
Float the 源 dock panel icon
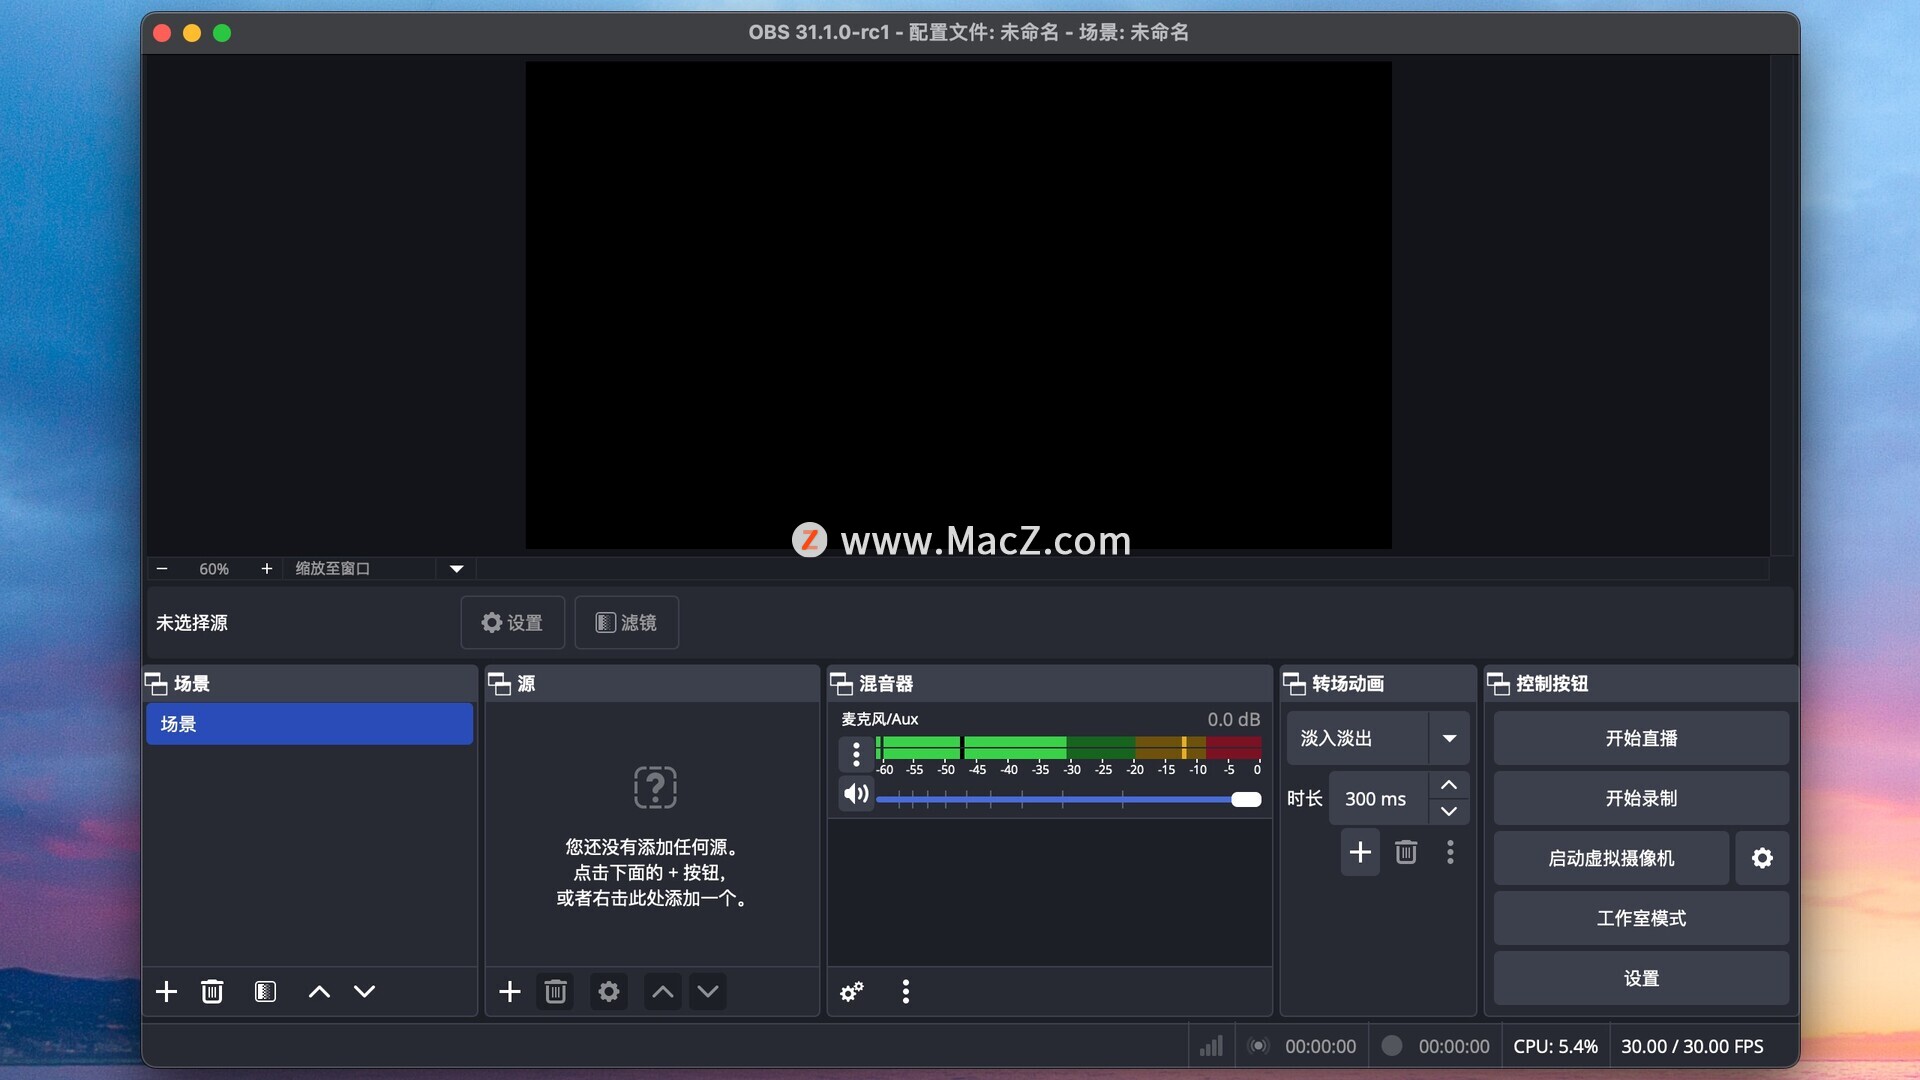[499, 684]
